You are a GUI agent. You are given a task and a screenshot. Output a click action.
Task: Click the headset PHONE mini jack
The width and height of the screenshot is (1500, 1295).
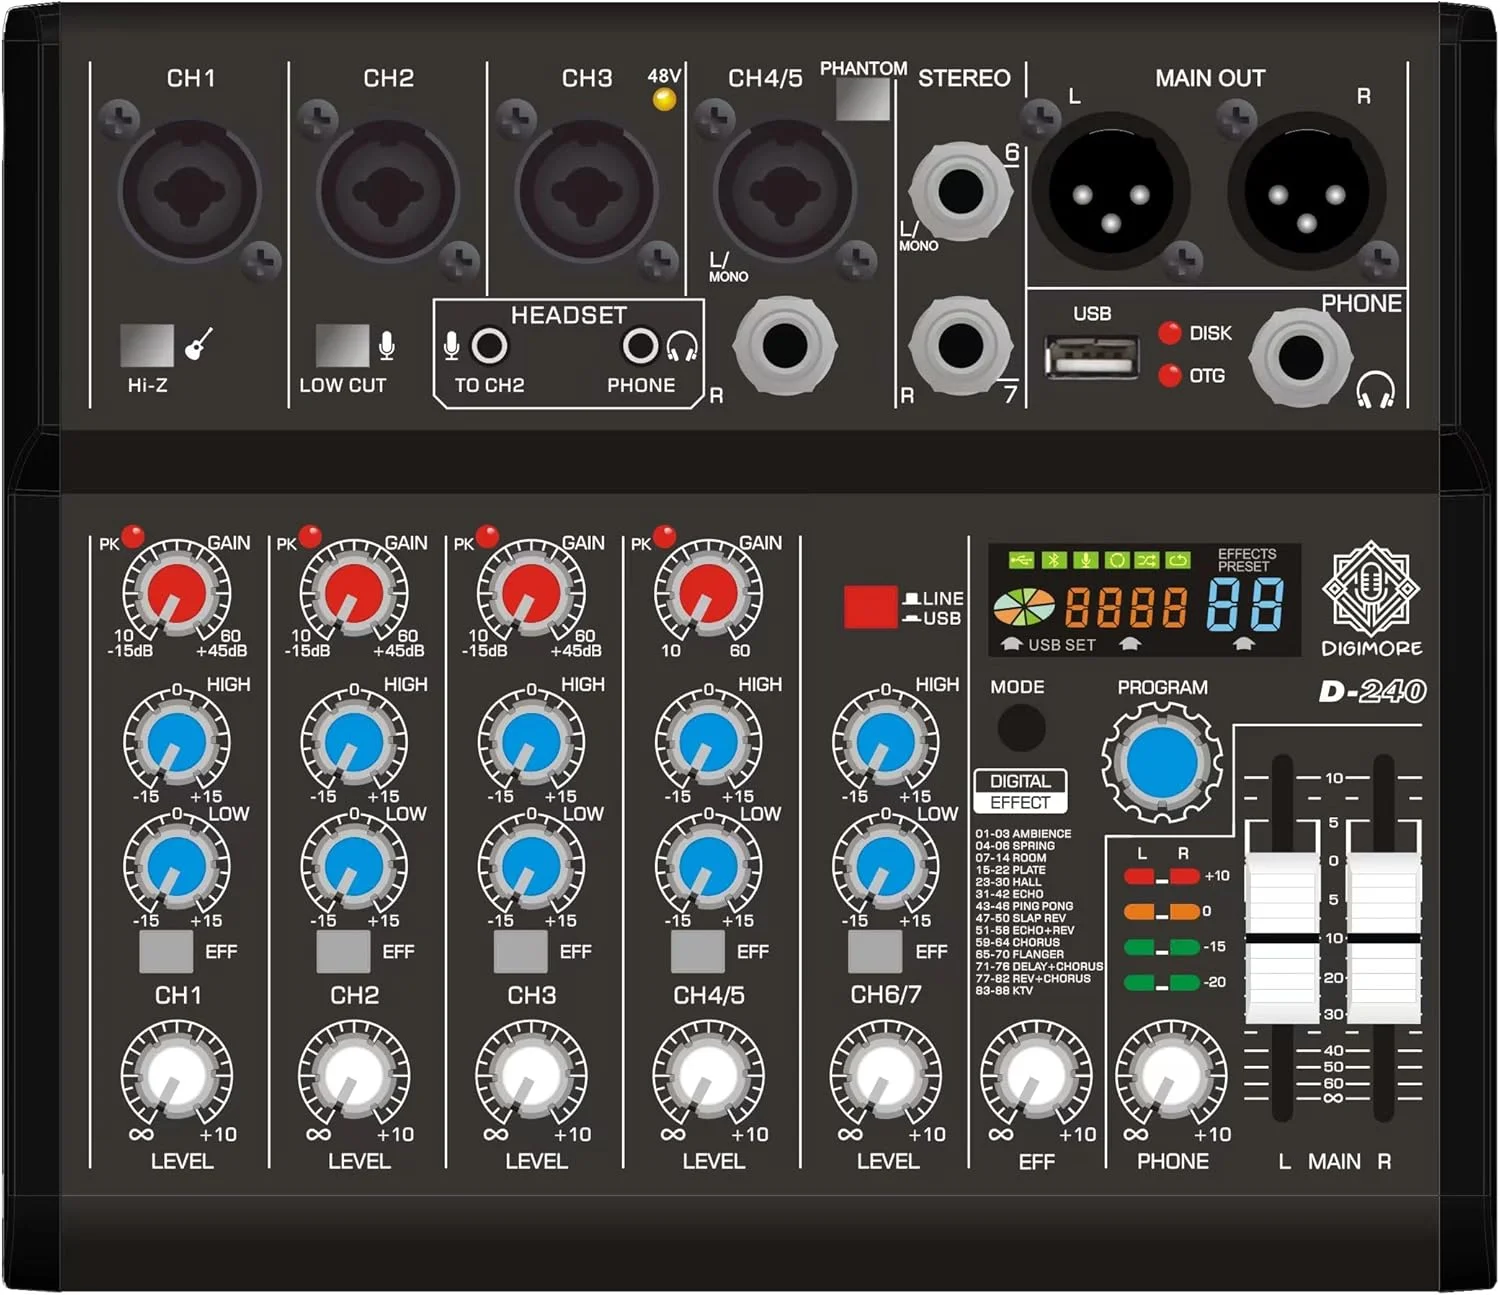[640, 347]
